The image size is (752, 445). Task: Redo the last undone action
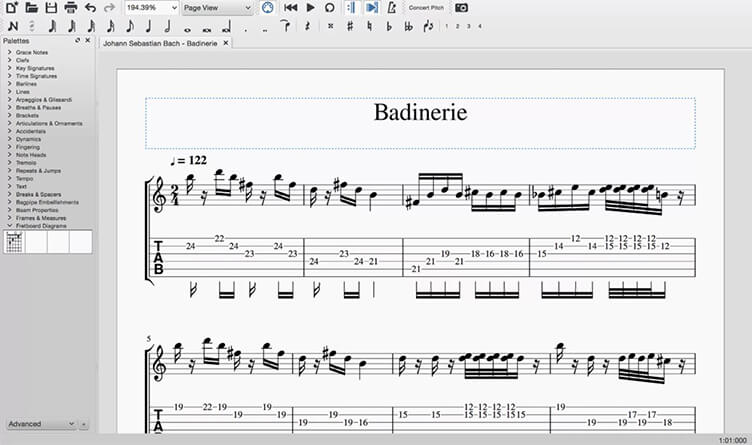tap(110, 8)
